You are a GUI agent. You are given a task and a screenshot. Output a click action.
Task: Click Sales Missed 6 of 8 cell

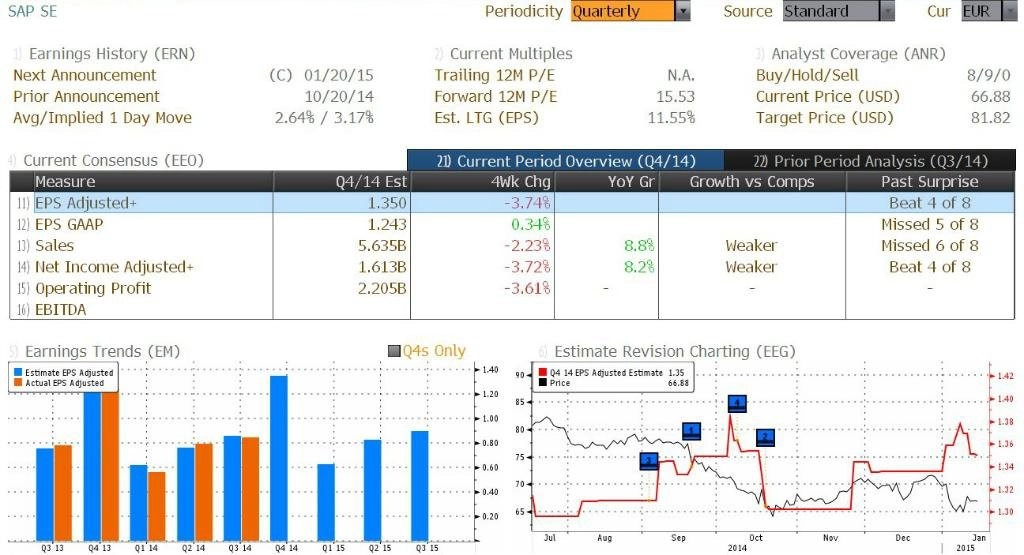coord(930,246)
